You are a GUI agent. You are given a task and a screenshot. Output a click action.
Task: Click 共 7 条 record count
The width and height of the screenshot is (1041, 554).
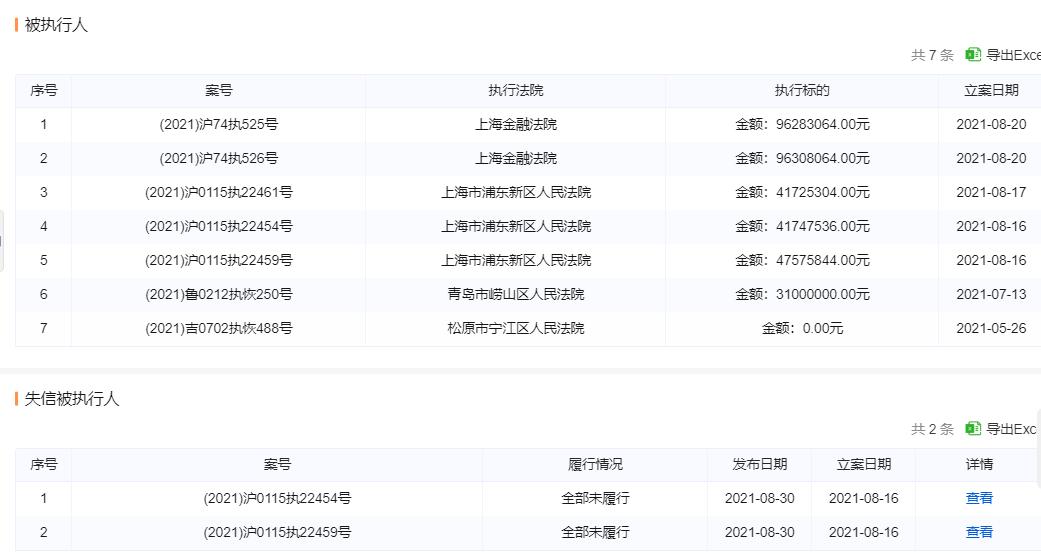932,55
